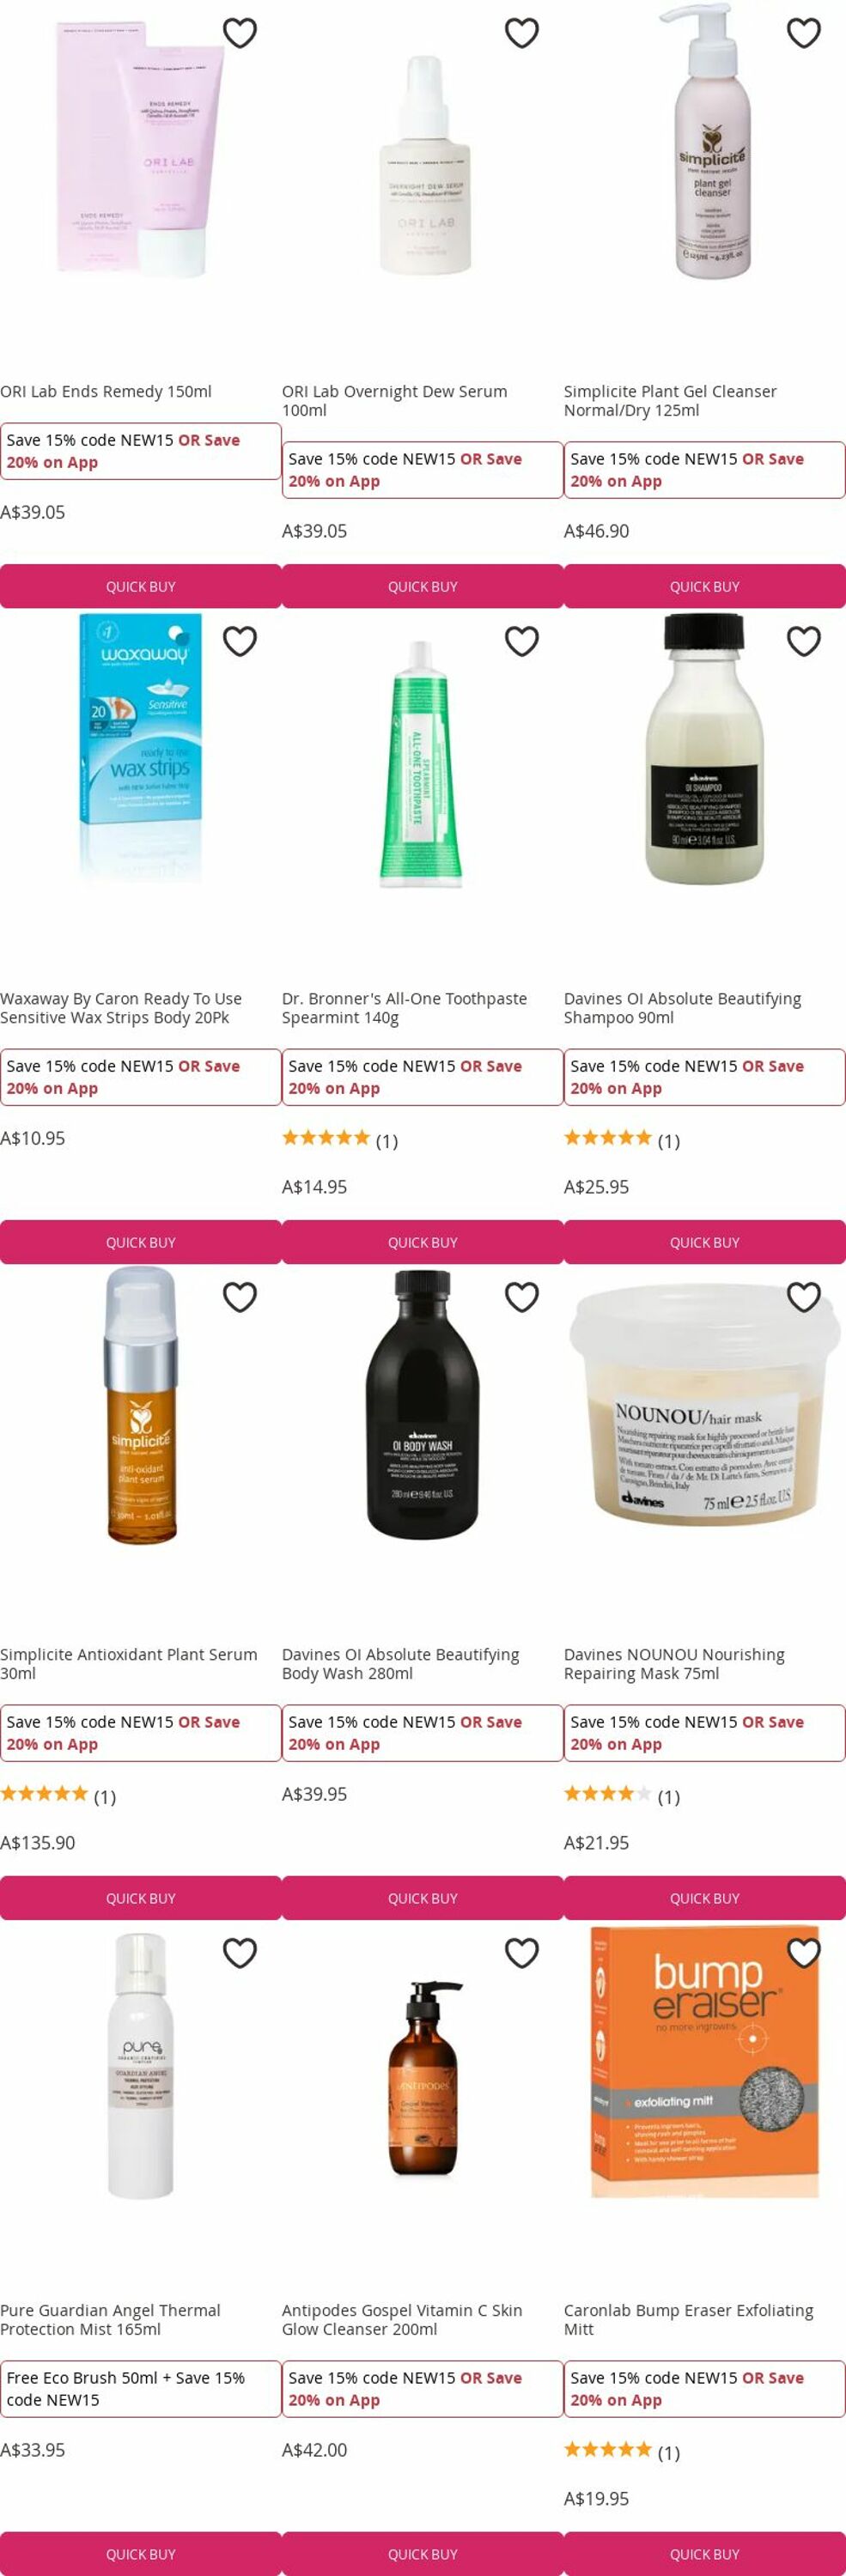Quick buy ORI Lab Ends Remedy 150ml
Viewport: 846px width, 2576px height.
coord(141,586)
